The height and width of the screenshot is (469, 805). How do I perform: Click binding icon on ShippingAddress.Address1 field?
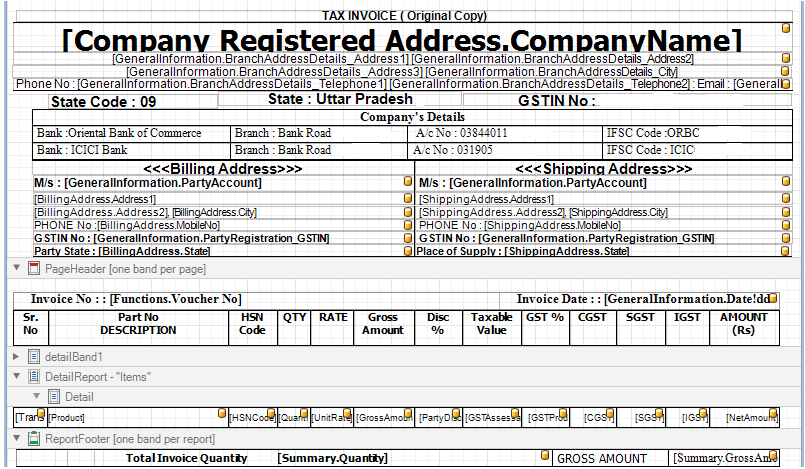(x=785, y=198)
